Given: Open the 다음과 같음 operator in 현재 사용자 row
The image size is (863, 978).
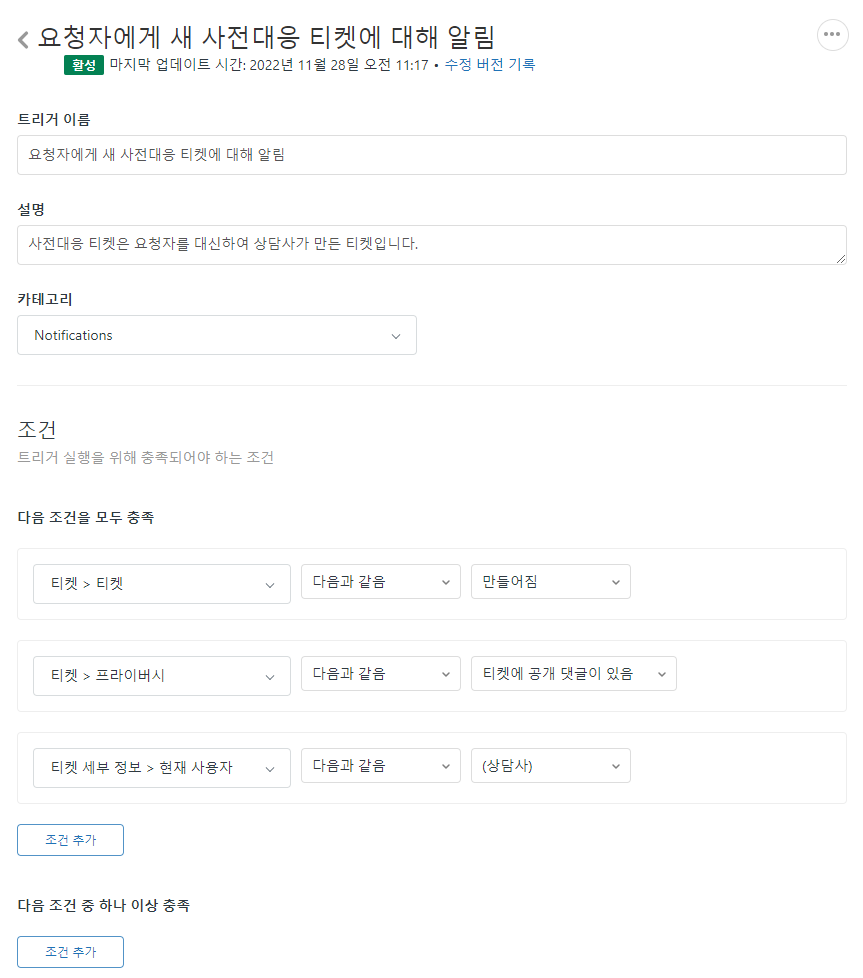Looking at the screenshot, I should pos(380,766).
